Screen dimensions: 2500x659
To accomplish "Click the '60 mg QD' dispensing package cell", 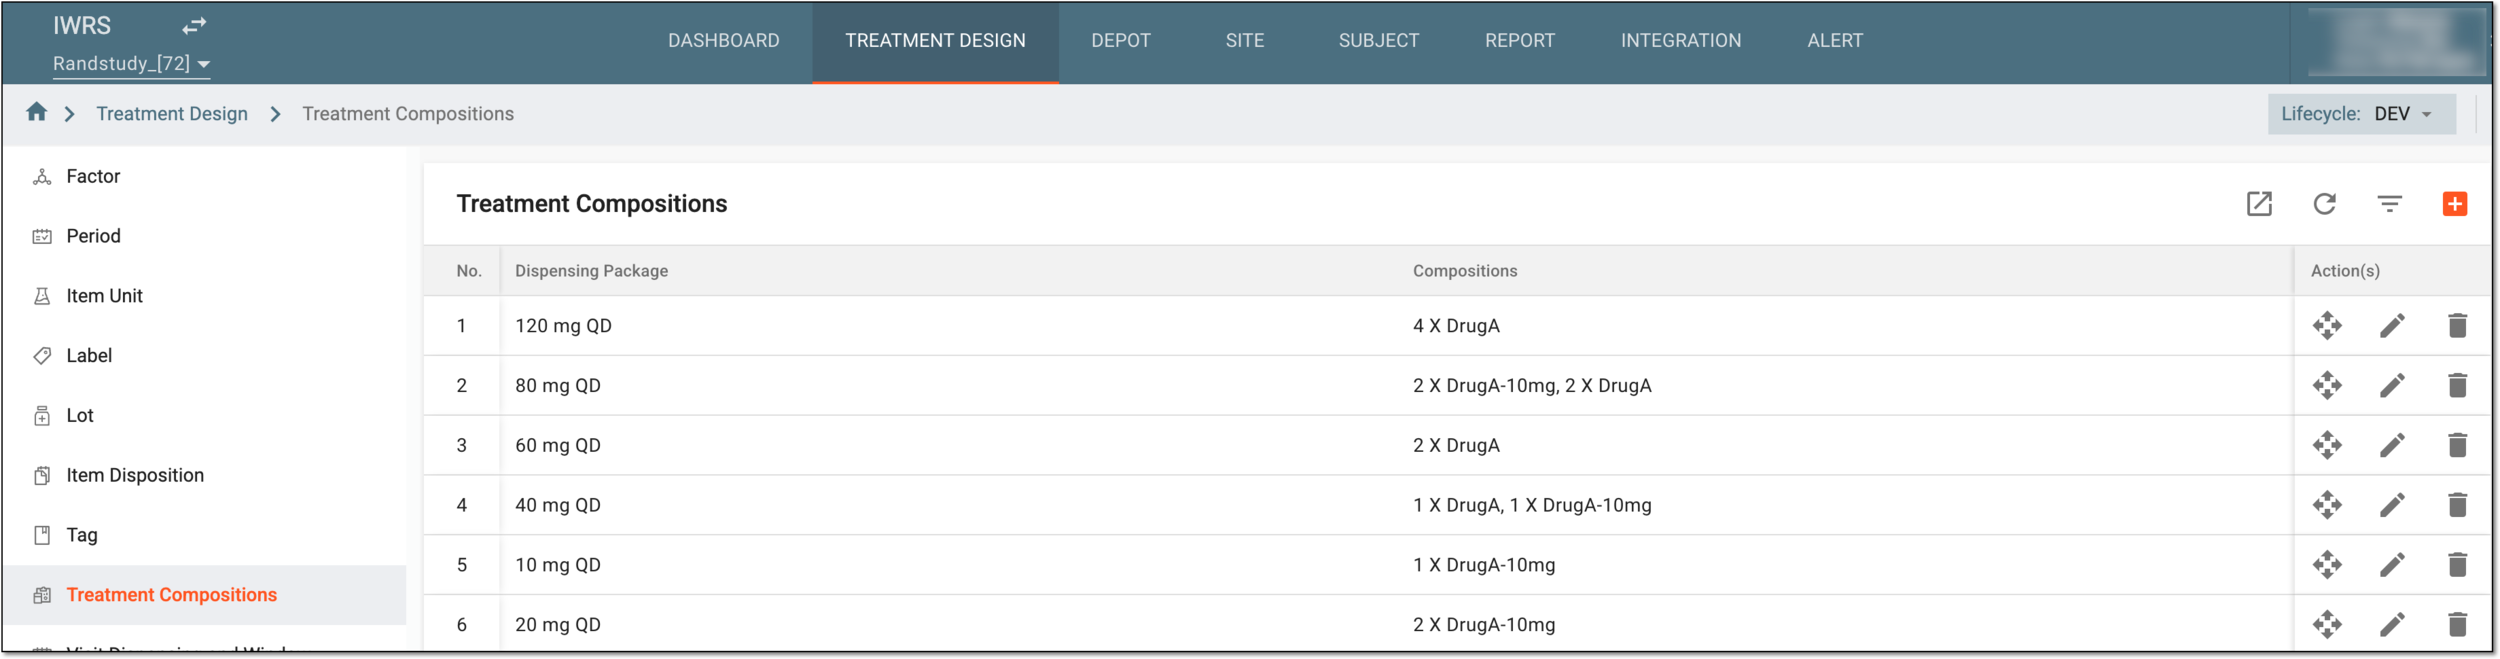I will tap(557, 446).
